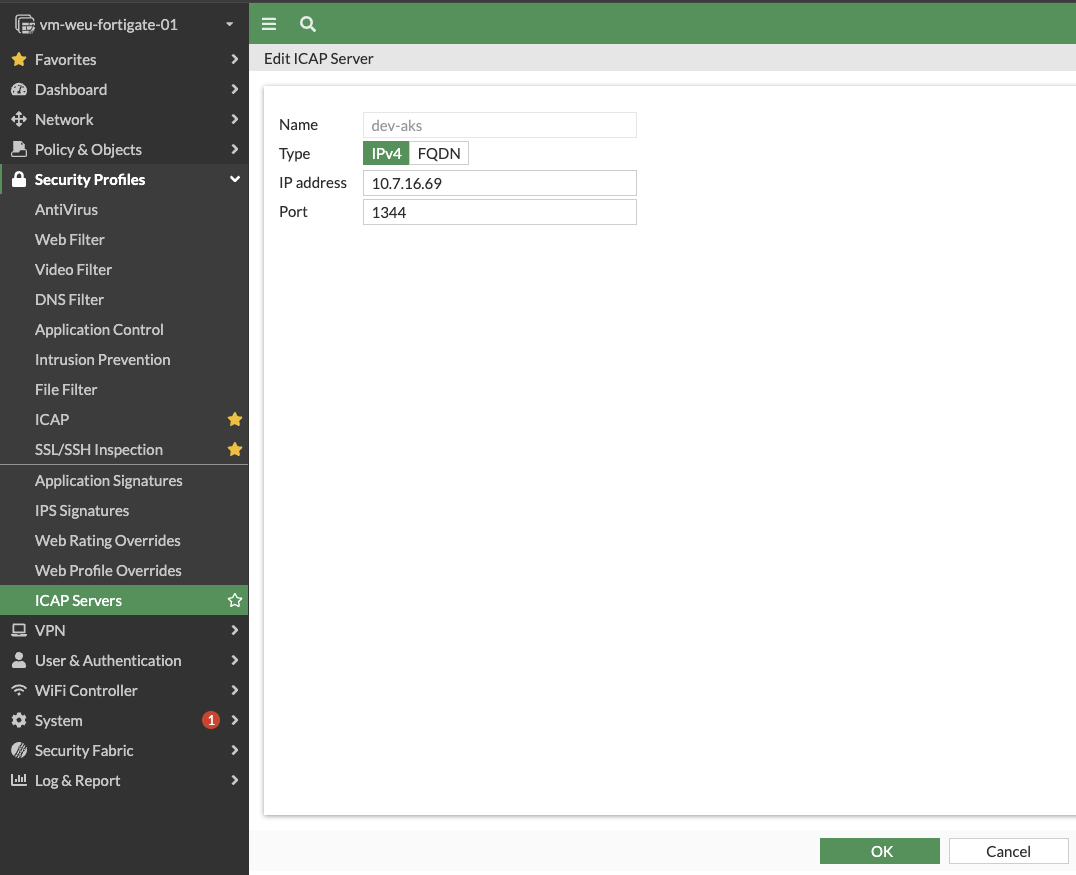Click the Security Fabric icon

(x=18, y=751)
